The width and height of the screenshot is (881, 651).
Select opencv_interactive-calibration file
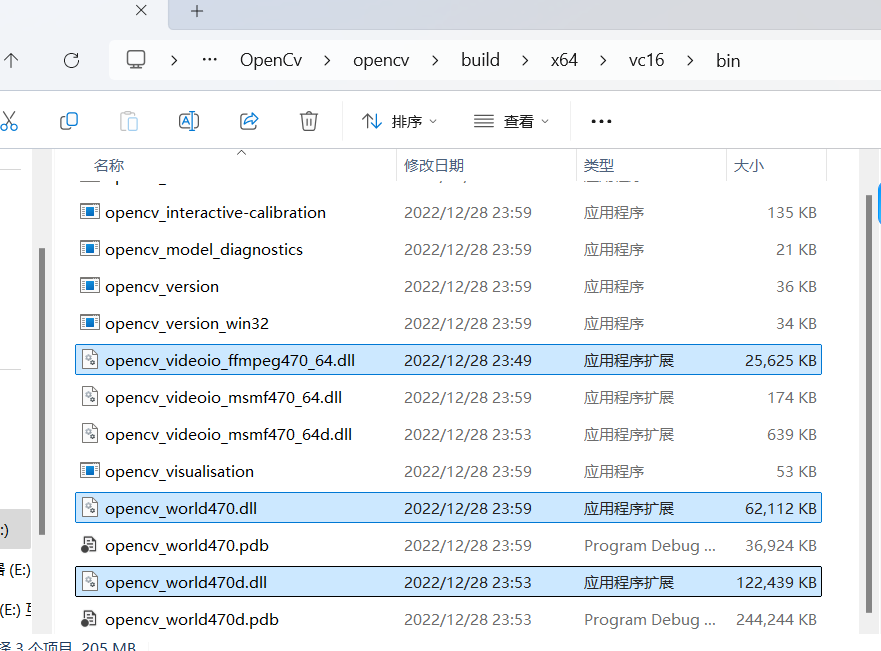448,212
